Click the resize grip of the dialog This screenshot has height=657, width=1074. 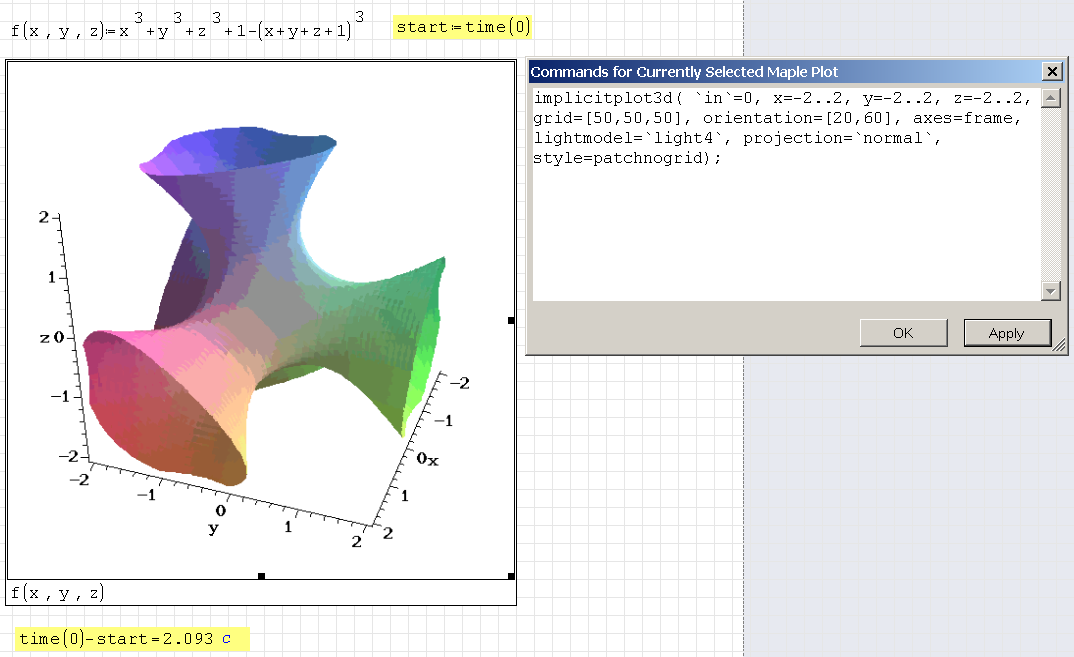pos(1060,346)
